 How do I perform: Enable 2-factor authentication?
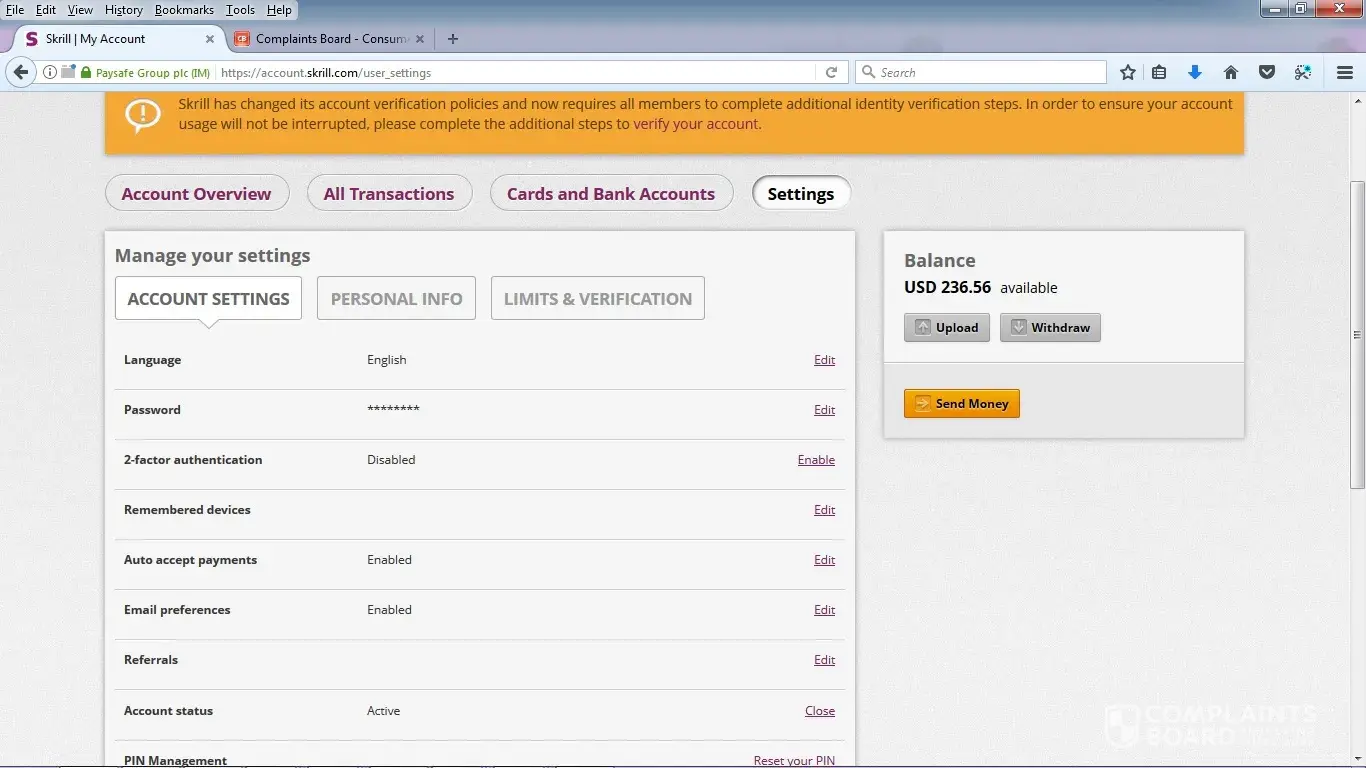(816, 460)
